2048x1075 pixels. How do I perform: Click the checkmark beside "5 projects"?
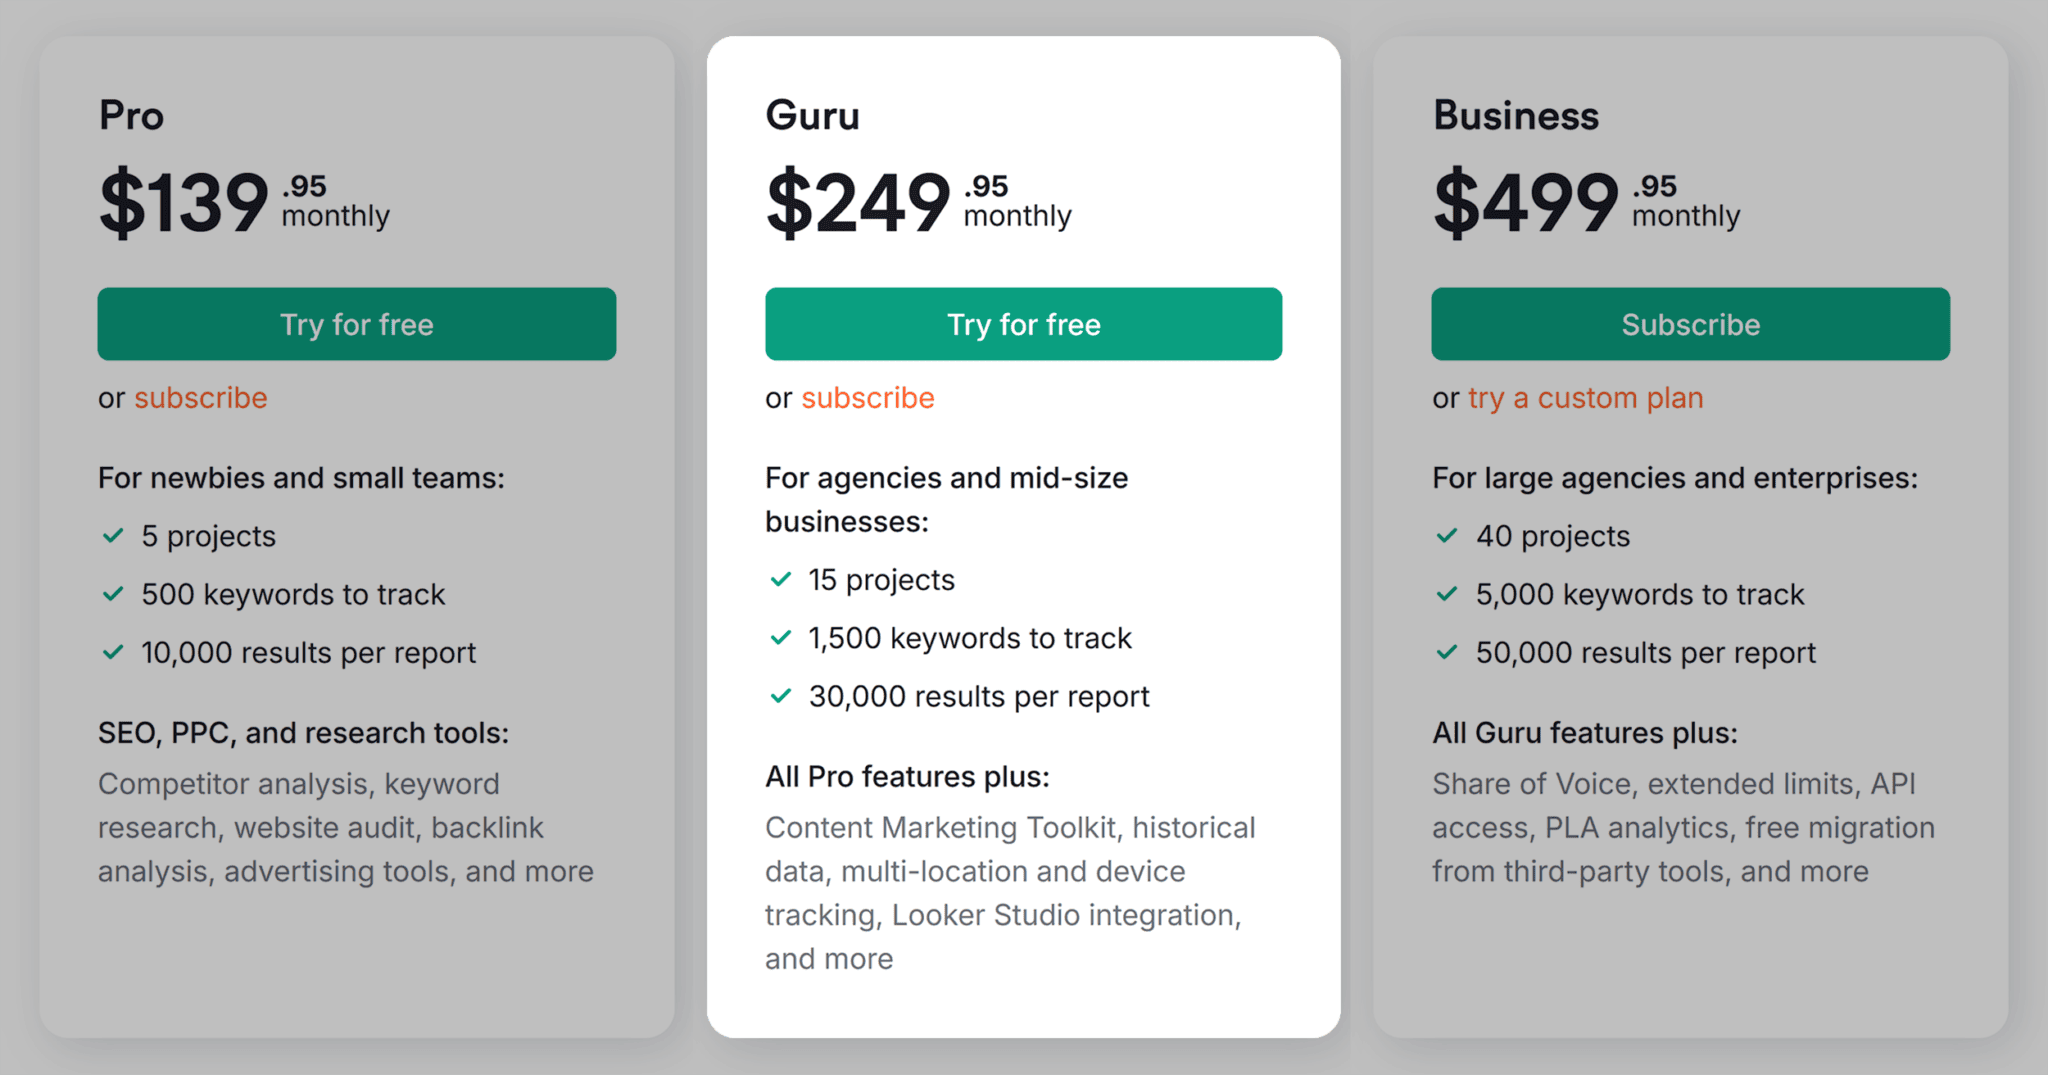coord(113,536)
